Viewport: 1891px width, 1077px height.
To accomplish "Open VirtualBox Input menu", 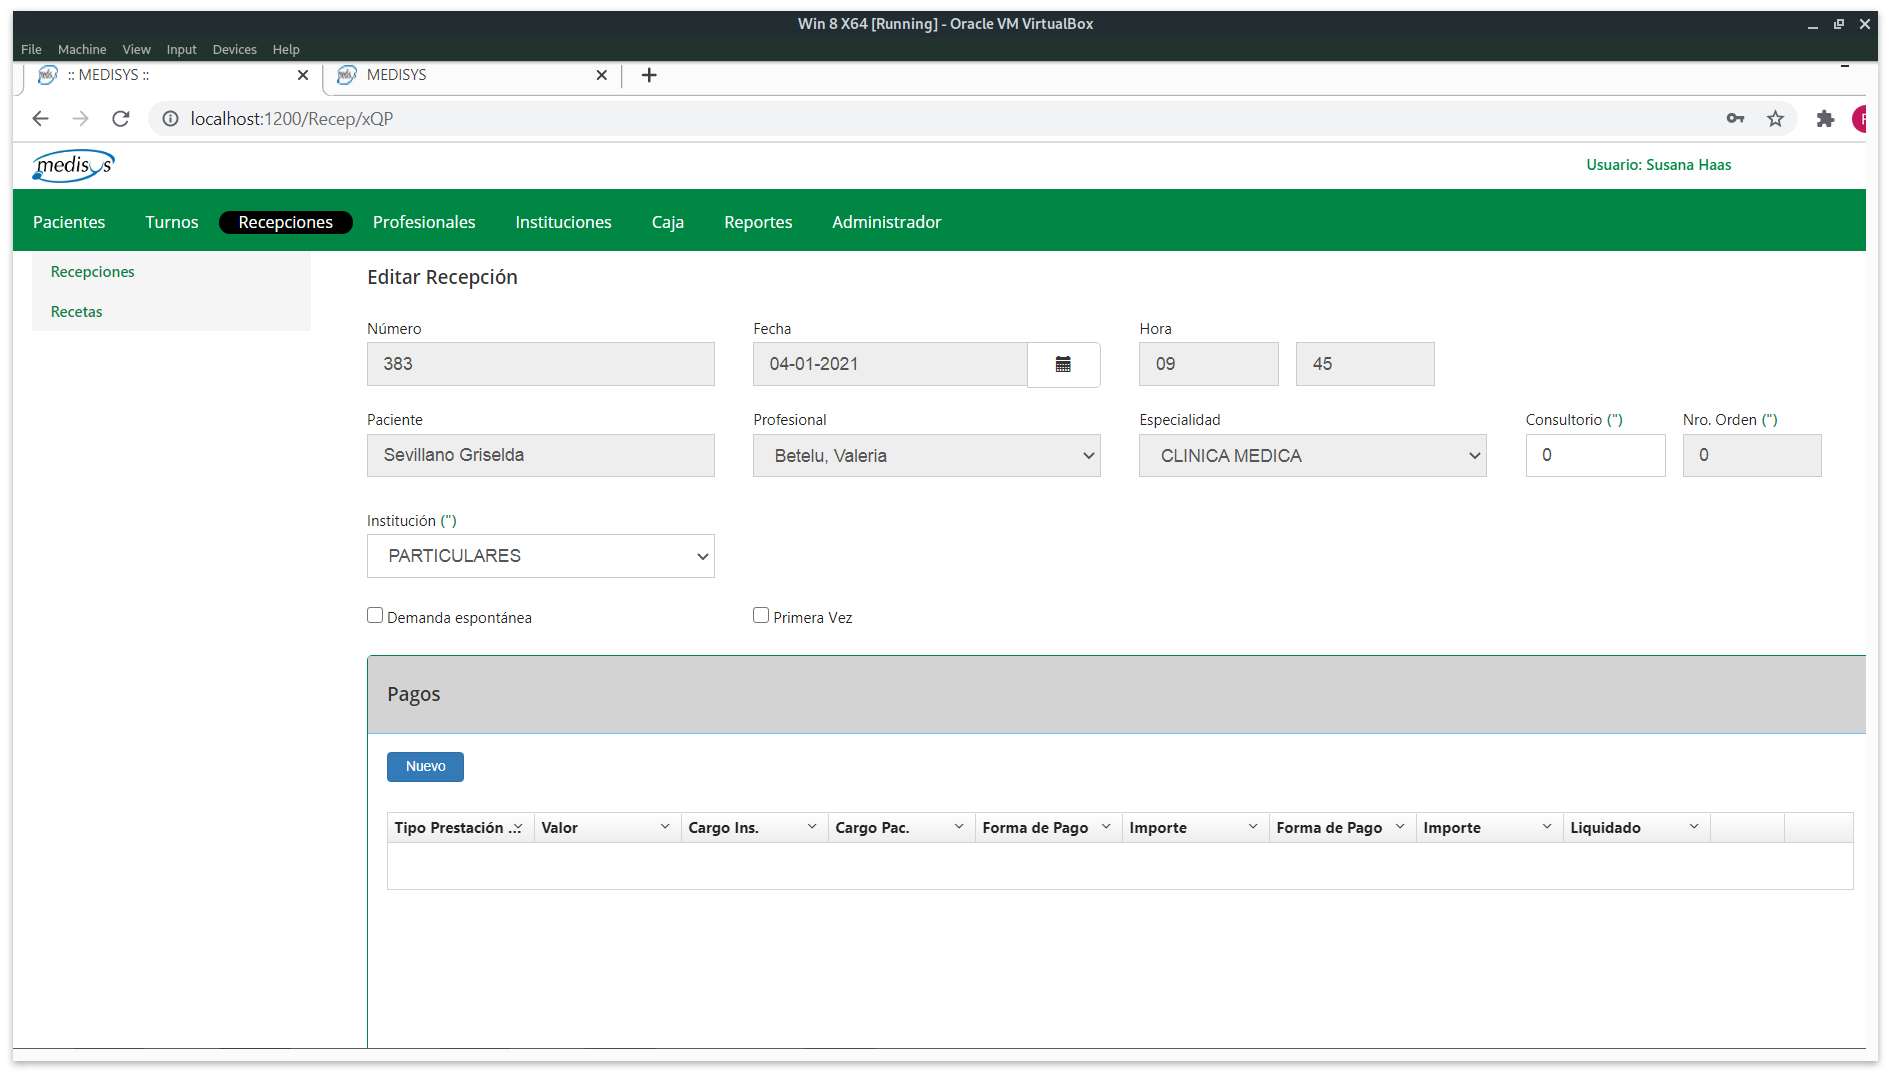I will click(181, 49).
